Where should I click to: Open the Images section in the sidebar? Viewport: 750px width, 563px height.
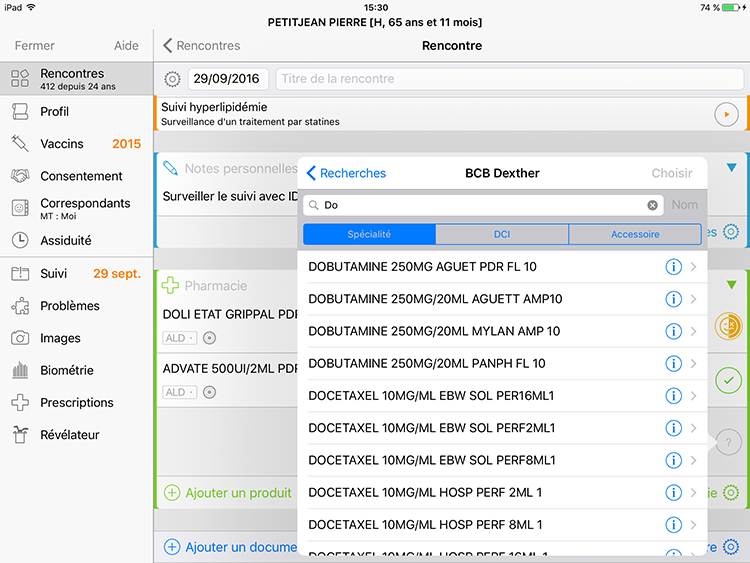(60, 338)
